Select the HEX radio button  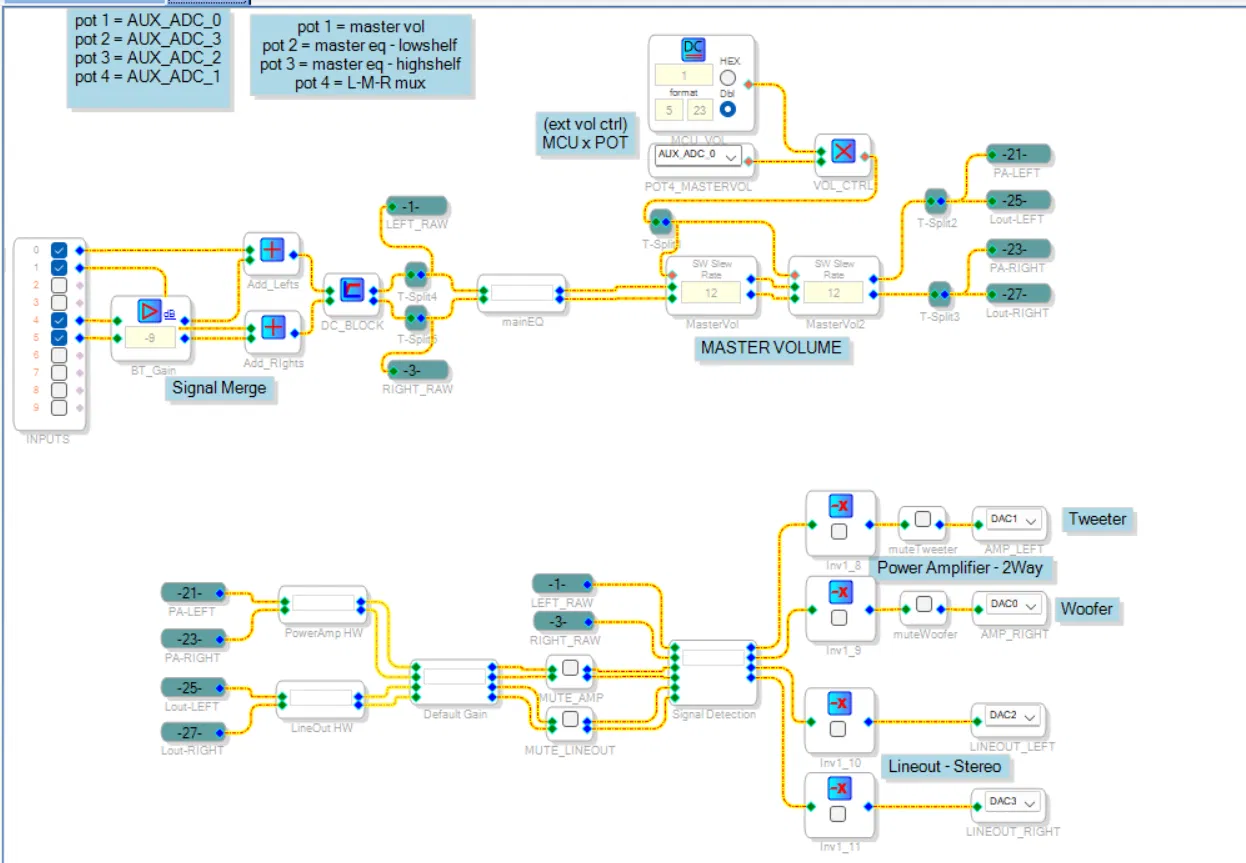coord(728,78)
